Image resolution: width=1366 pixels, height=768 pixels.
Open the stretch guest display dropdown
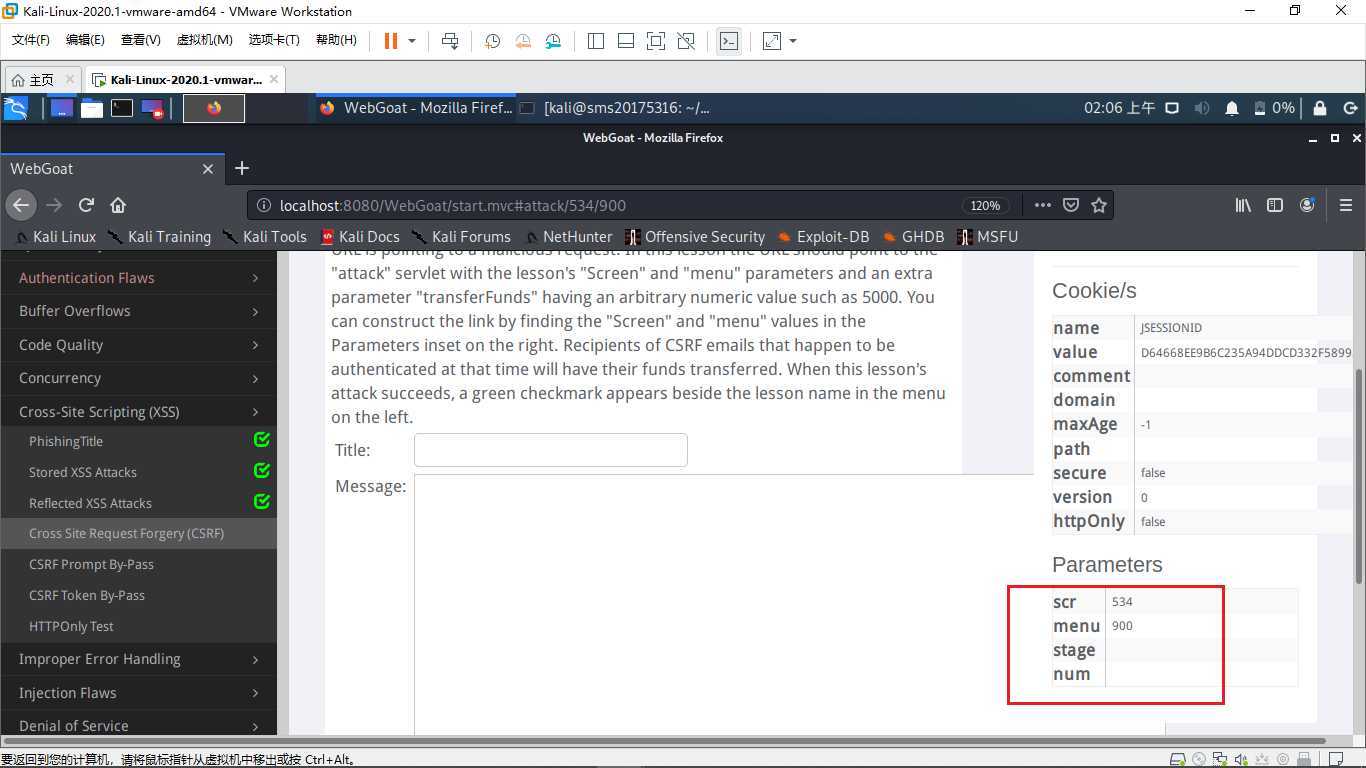pos(793,41)
